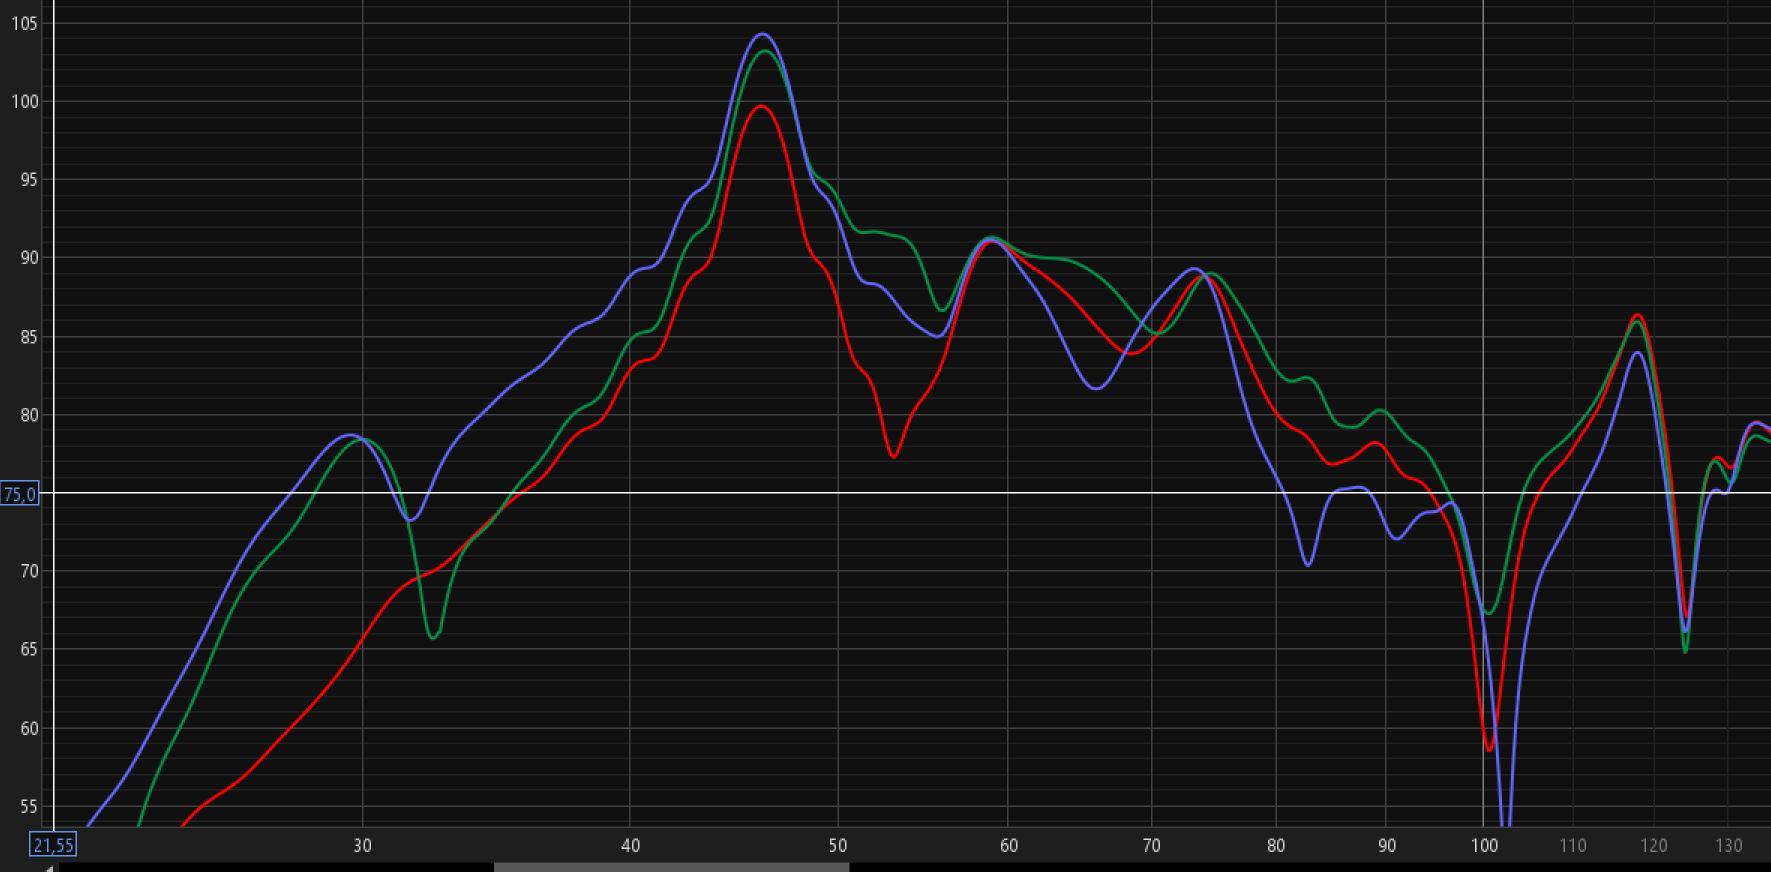
Task: Click the blue trace's highest peak near 46 Hz
Action: 763,34
